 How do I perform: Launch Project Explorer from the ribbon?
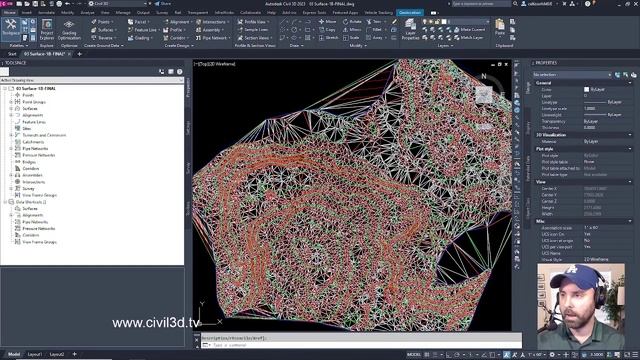click(47, 29)
